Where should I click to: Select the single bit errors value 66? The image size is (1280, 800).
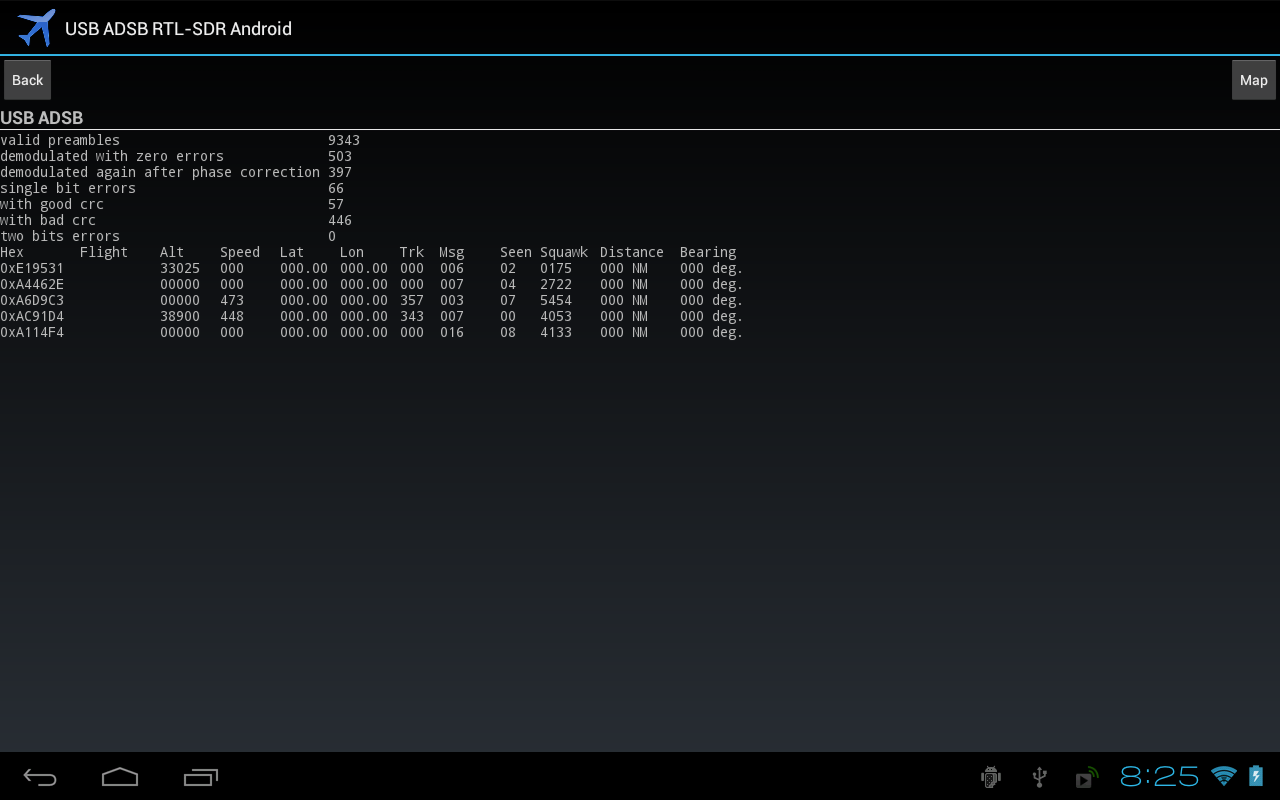(x=336, y=188)
